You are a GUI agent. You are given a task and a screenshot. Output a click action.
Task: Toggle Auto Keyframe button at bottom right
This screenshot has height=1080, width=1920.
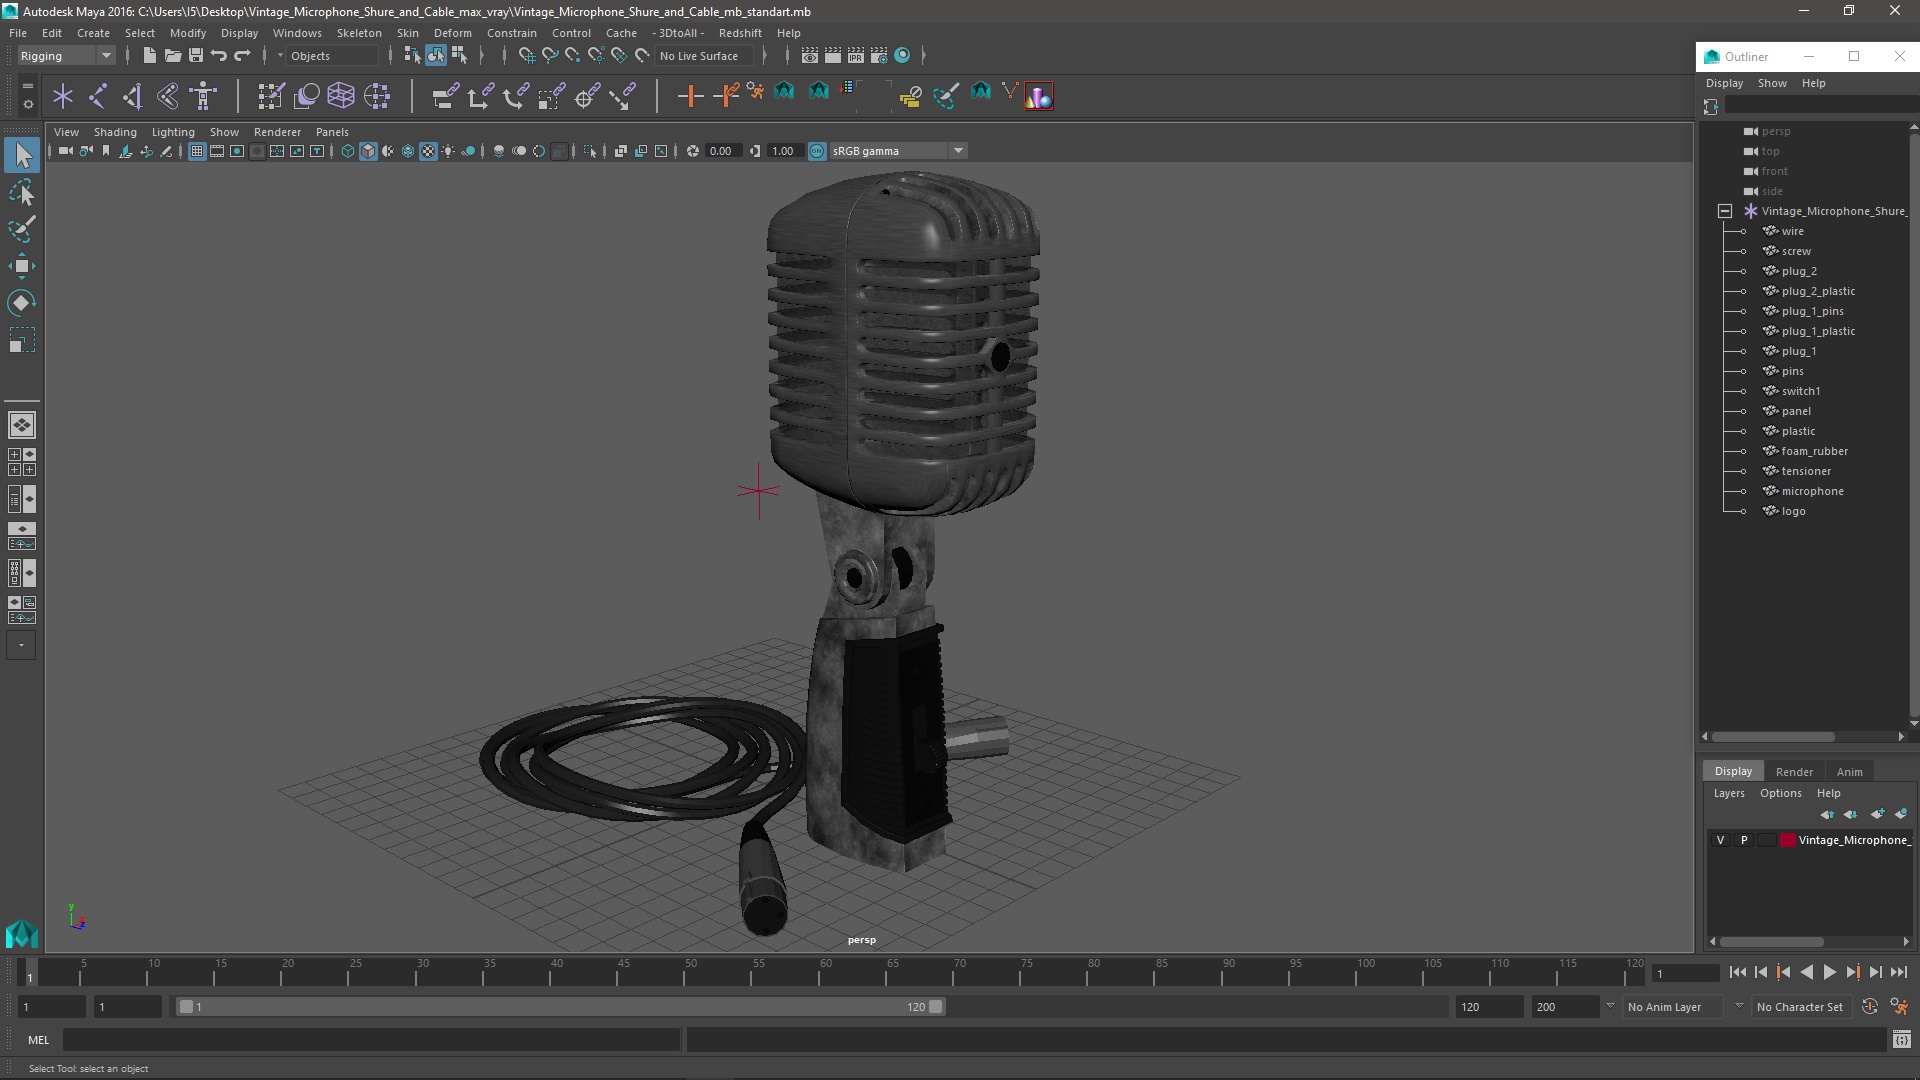point(1869,1007)
